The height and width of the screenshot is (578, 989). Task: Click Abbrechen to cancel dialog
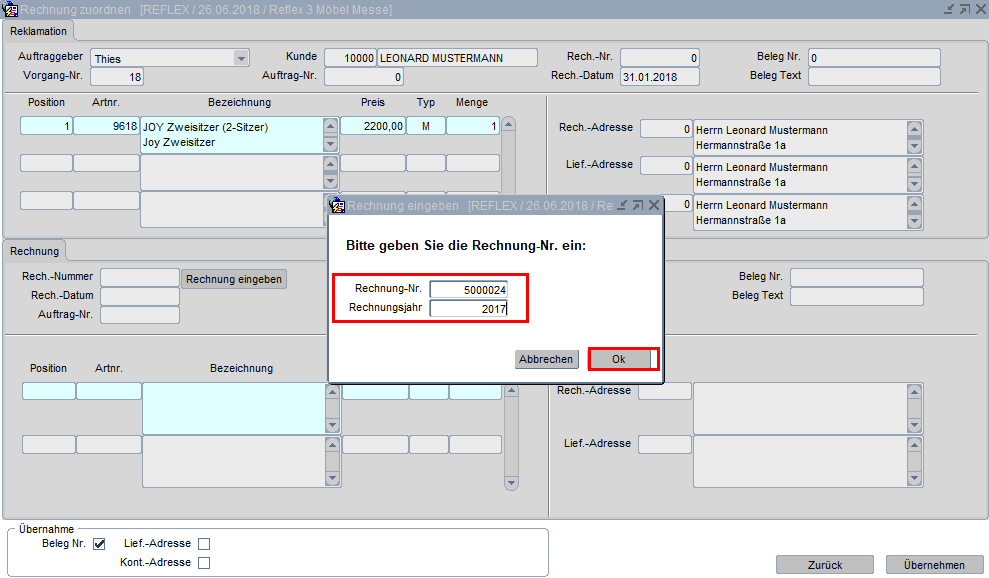(547, 359)
